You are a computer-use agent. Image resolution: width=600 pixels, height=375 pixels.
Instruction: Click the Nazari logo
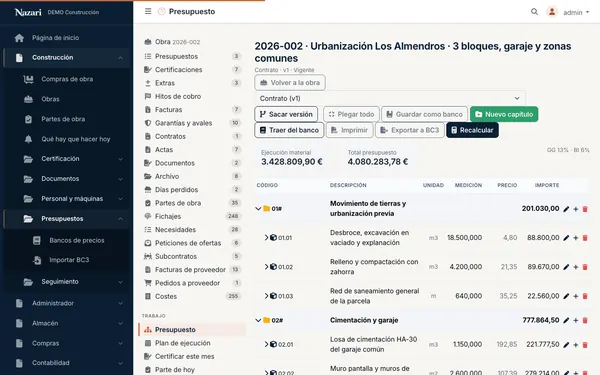coord(28,12)
